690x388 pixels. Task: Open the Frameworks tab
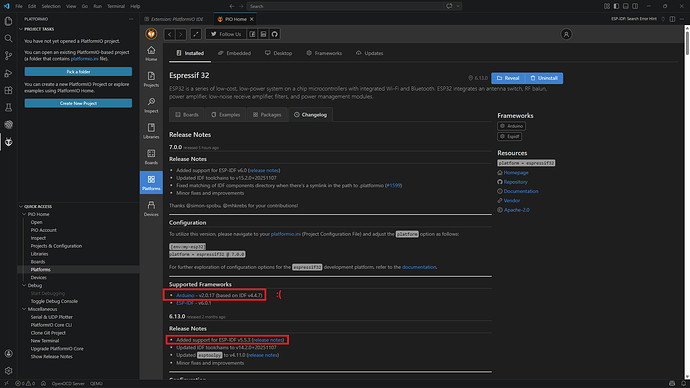pos(324,53)
